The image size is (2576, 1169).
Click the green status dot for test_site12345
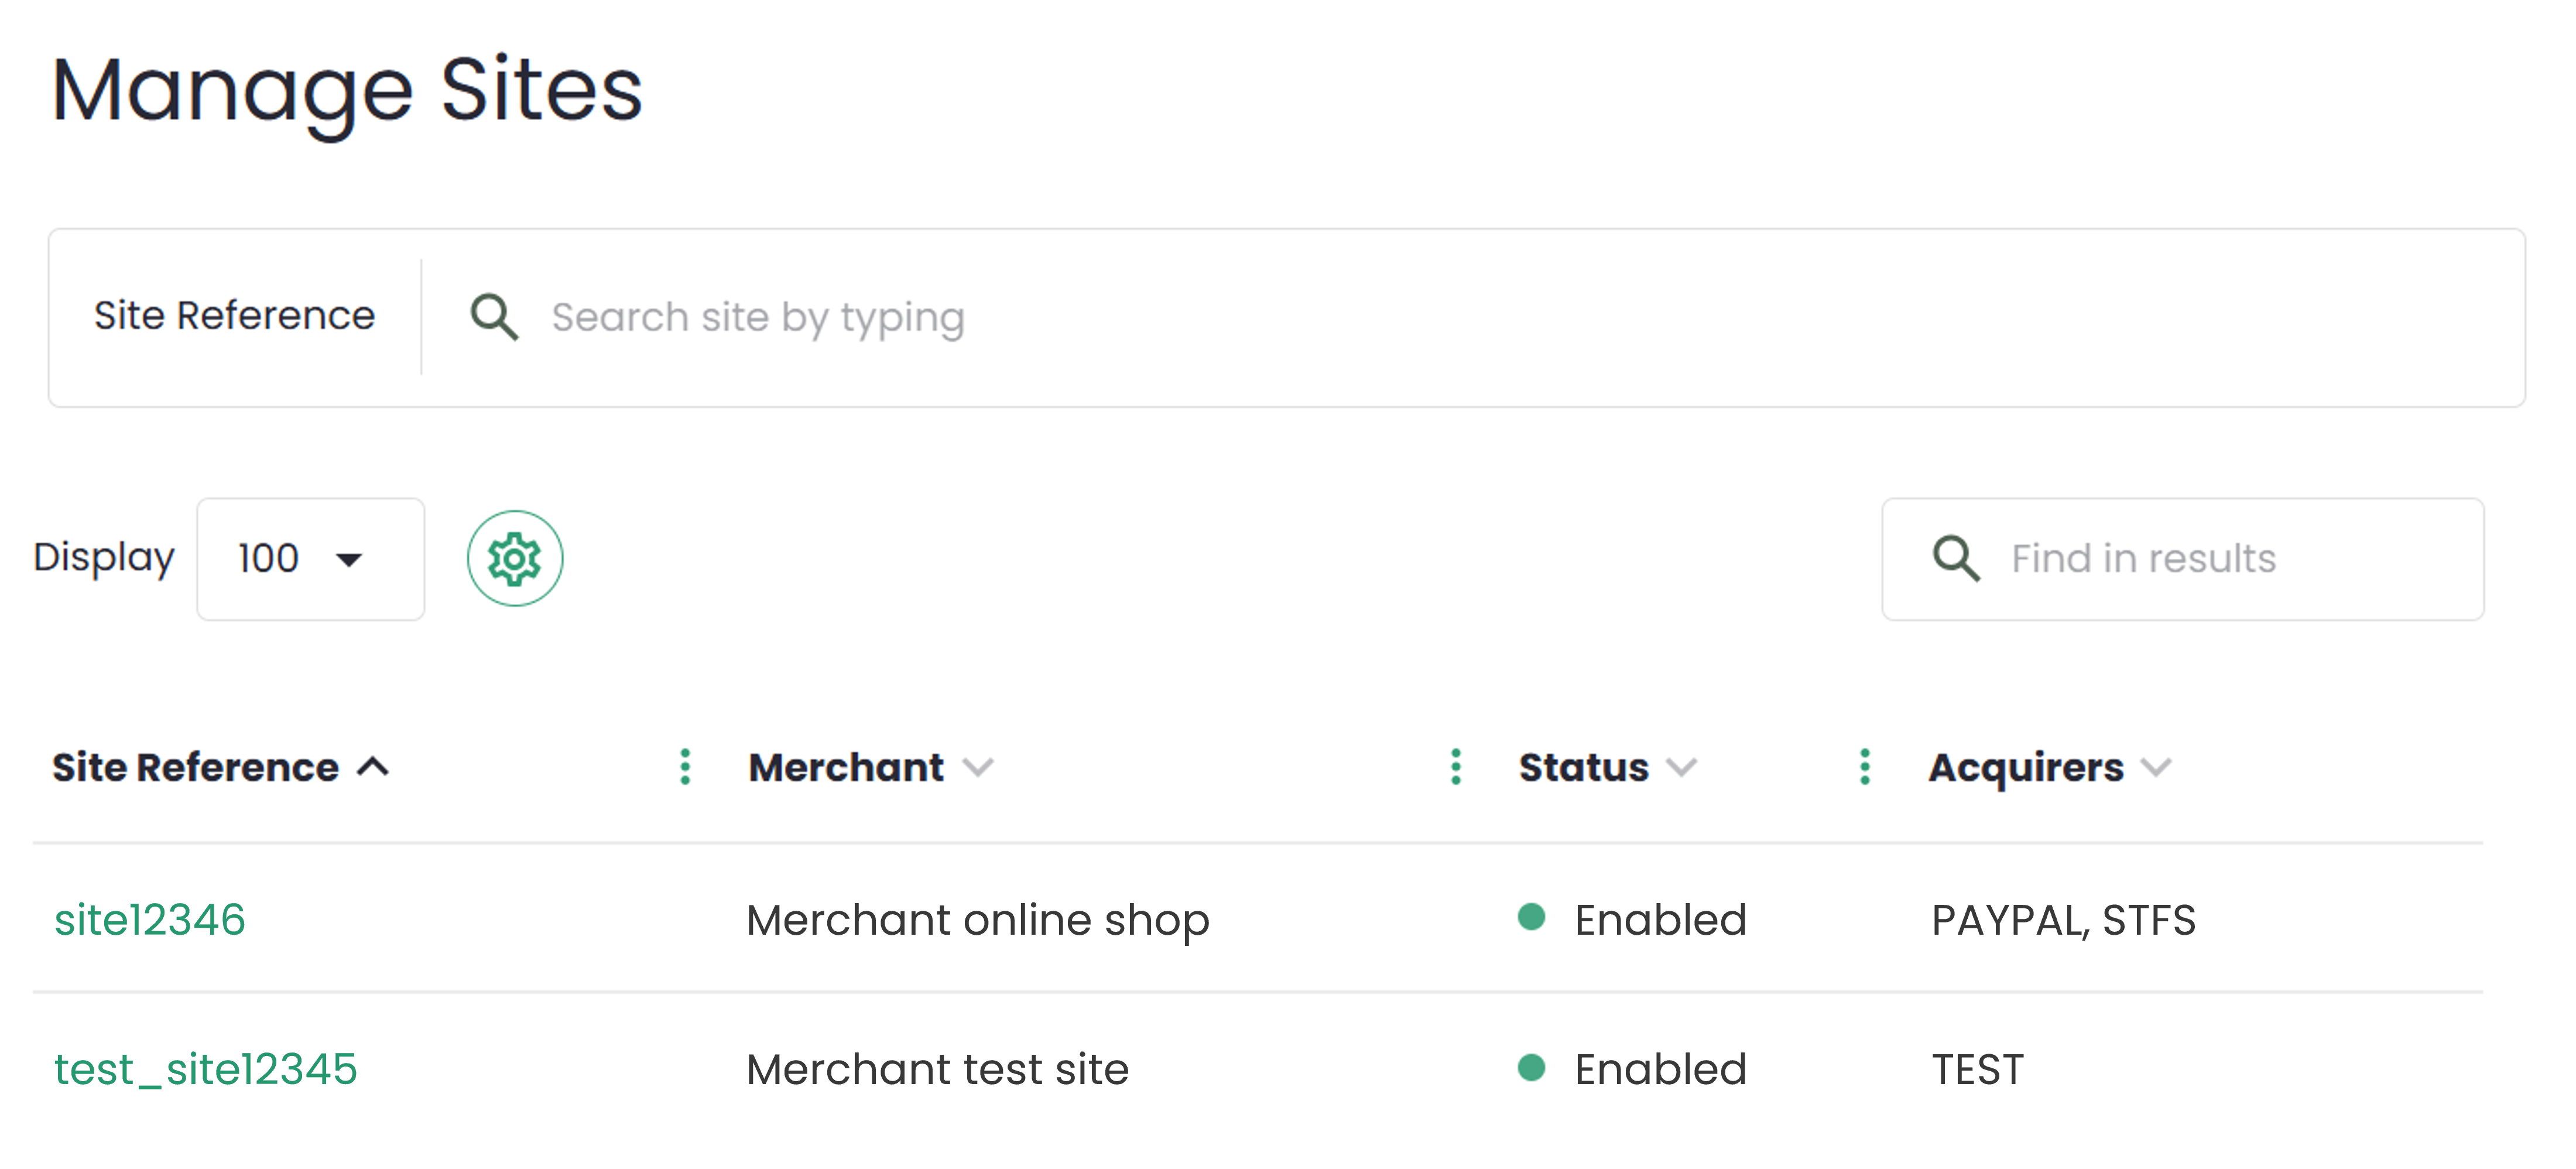click(x=1531, y=1067)
